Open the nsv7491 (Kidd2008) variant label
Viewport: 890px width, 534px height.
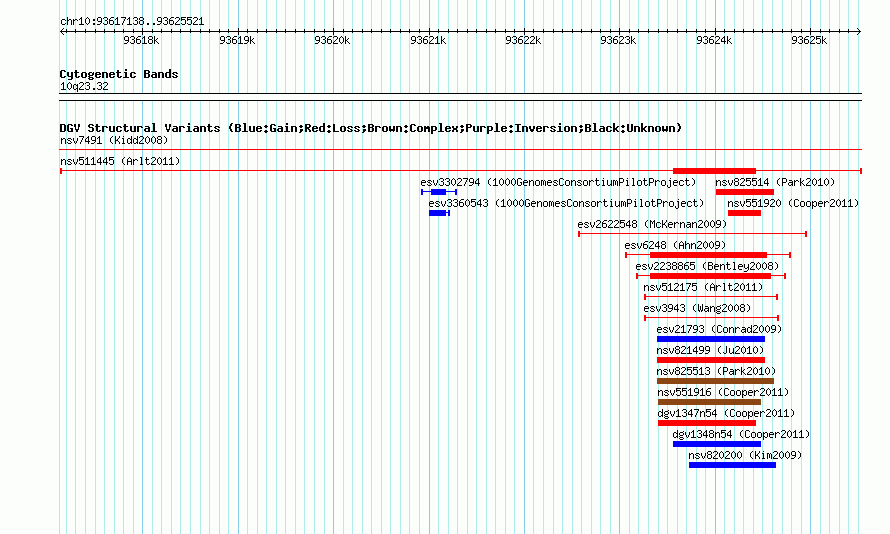click(x=114, y=140)
